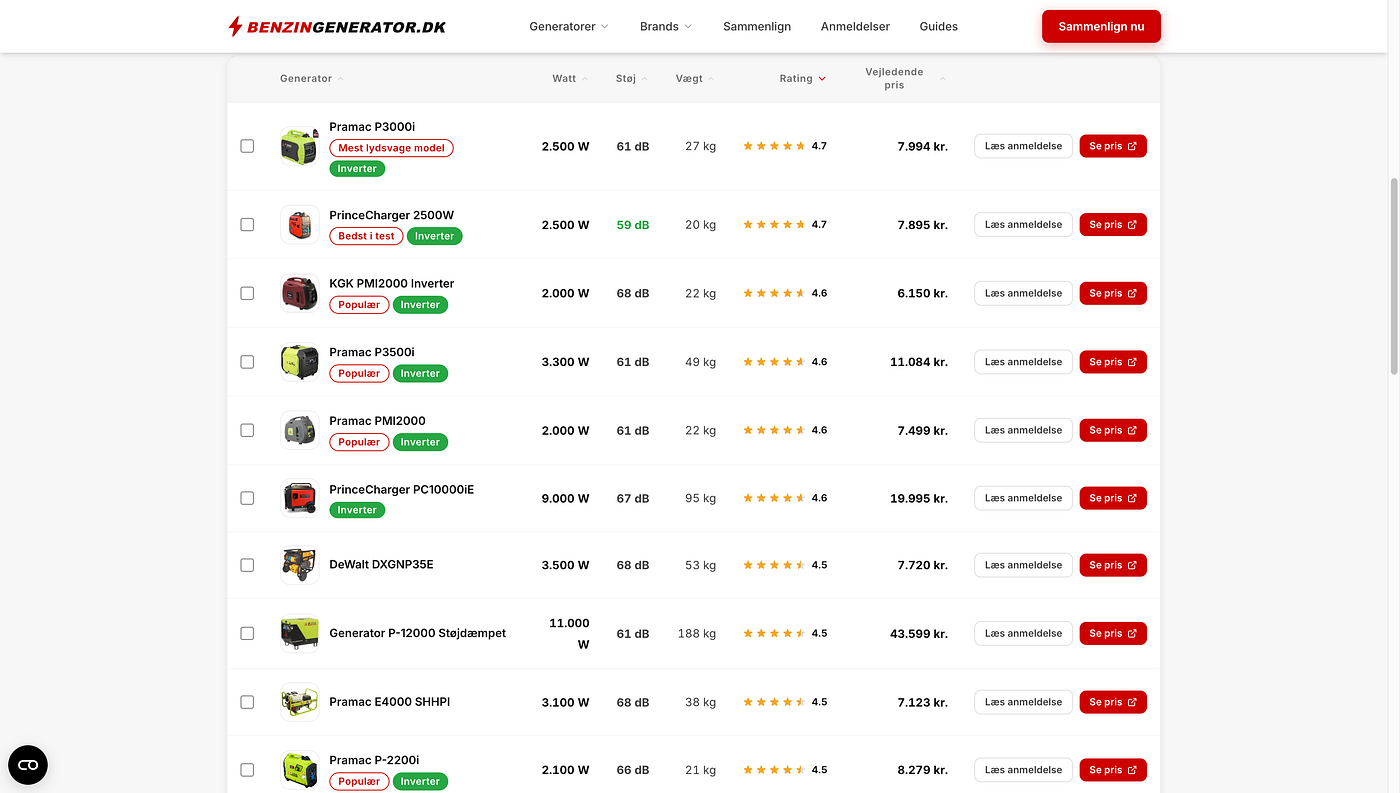The image size is (1400, 793).
Task: Click external link icon on Pramac P3000i Se pris
Action: [x=1132, y=146]
